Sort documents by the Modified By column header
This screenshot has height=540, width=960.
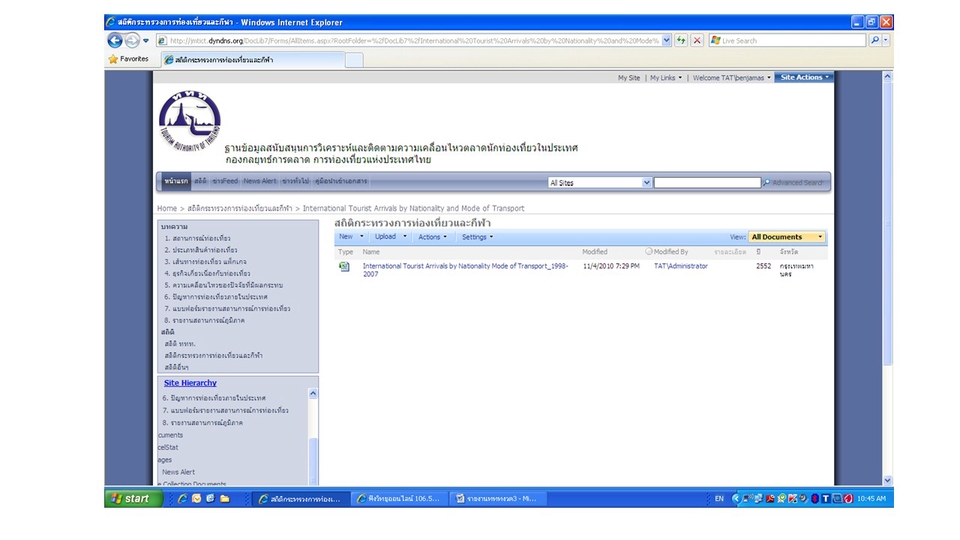click(x=670, y=252)
